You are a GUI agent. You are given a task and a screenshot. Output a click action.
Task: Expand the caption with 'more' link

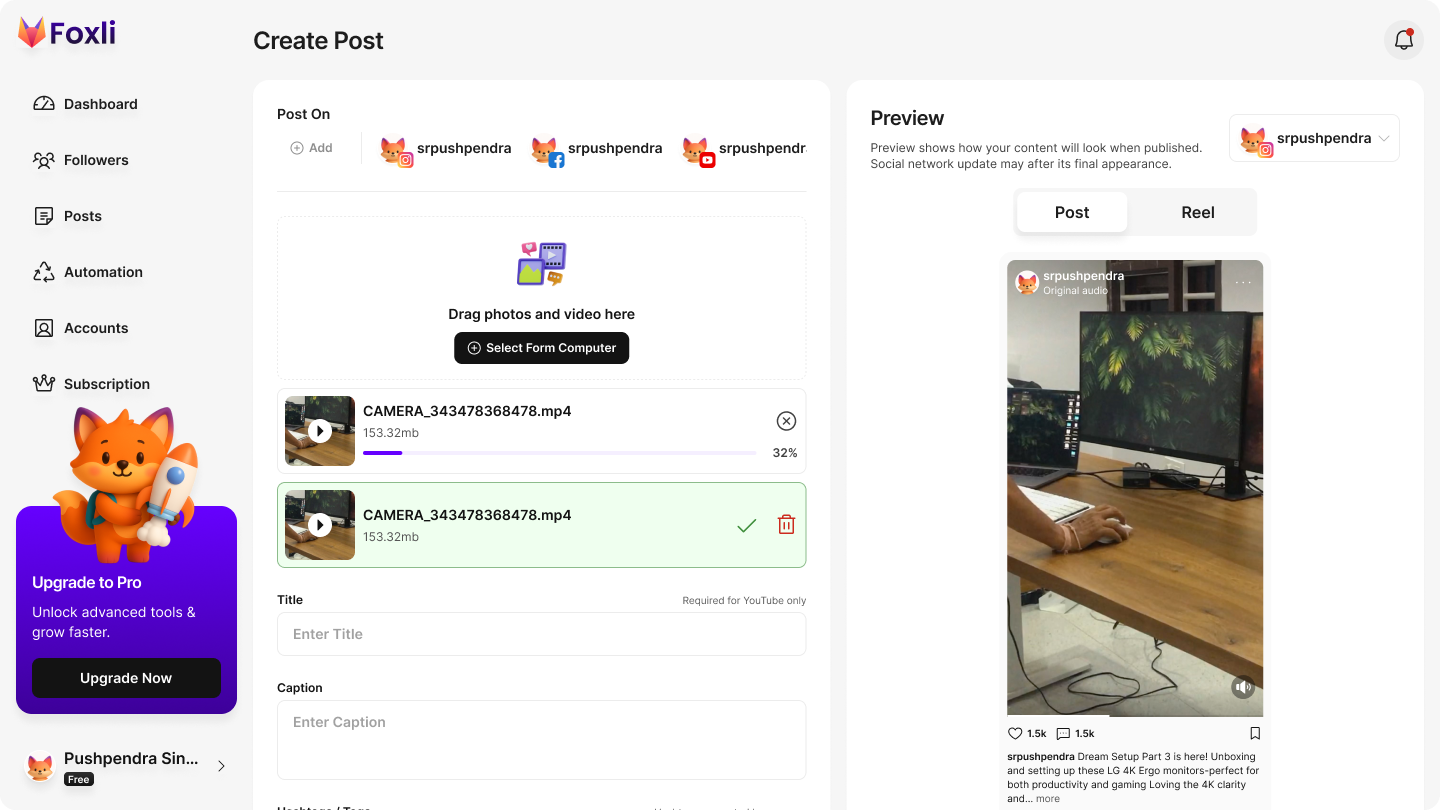[x=1047, y=799]
